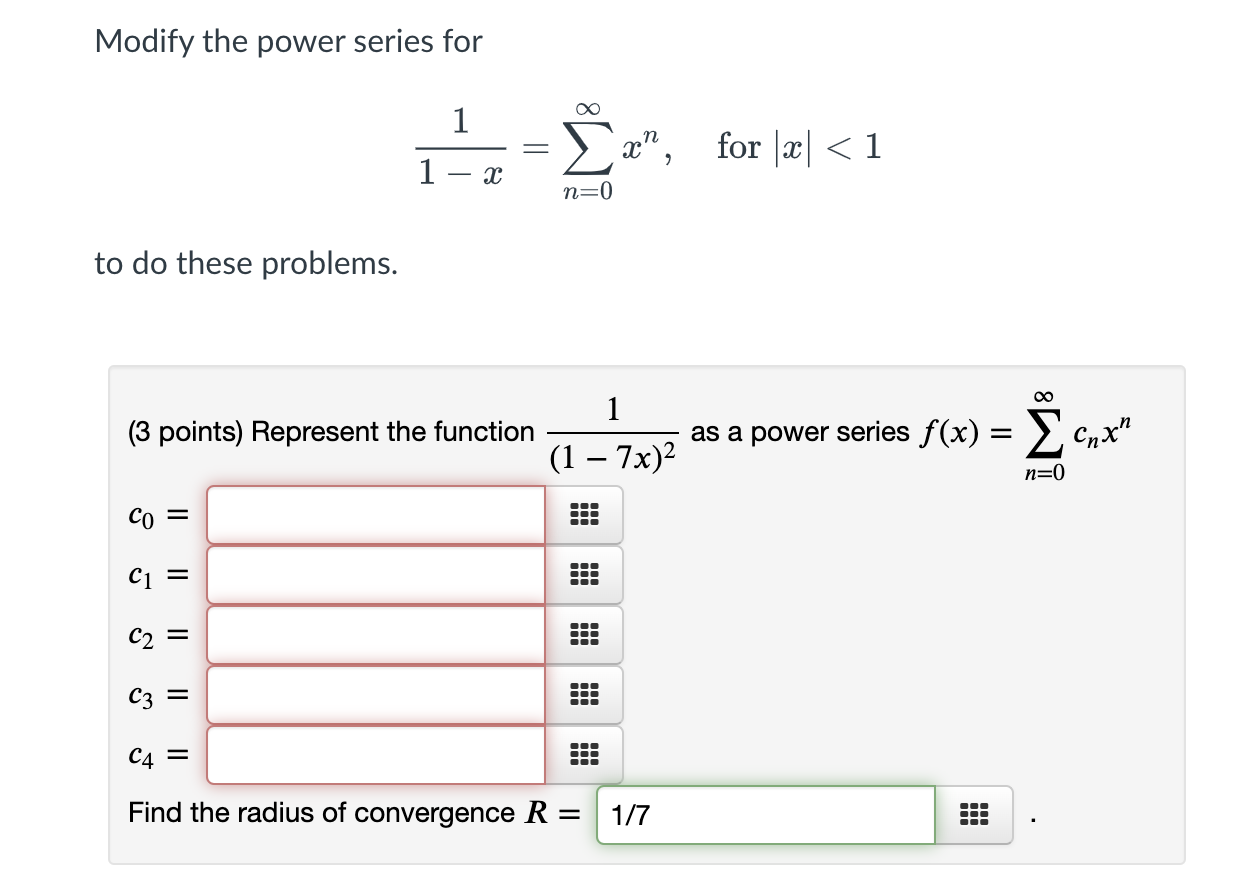Click the grid icon beside the c2 field
The image size is (1240, 884).
(585, 634)
